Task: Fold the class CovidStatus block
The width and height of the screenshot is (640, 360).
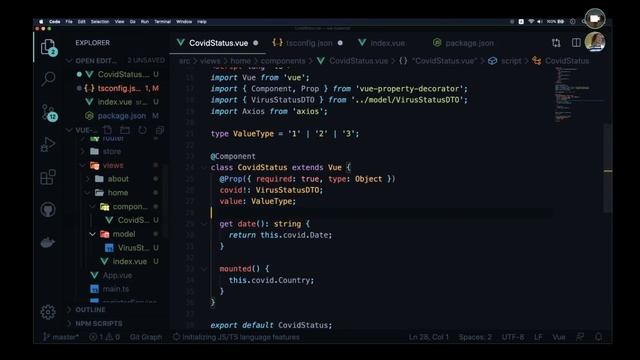Action: 204,167
